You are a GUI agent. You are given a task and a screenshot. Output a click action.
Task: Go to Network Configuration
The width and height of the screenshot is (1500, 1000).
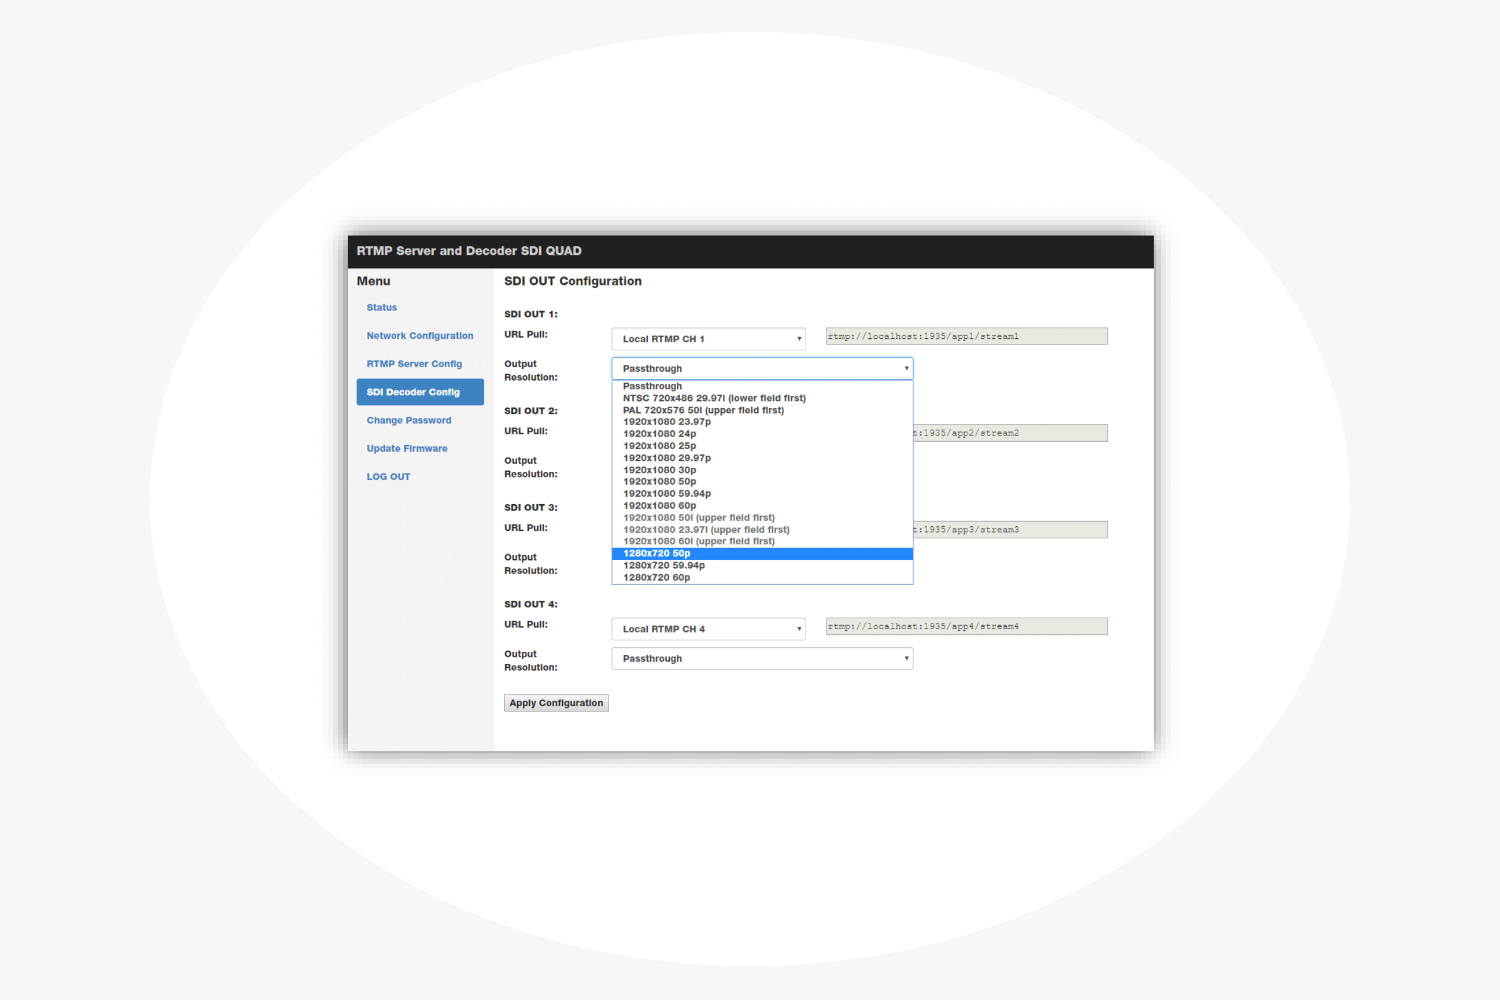coord(420,335)
